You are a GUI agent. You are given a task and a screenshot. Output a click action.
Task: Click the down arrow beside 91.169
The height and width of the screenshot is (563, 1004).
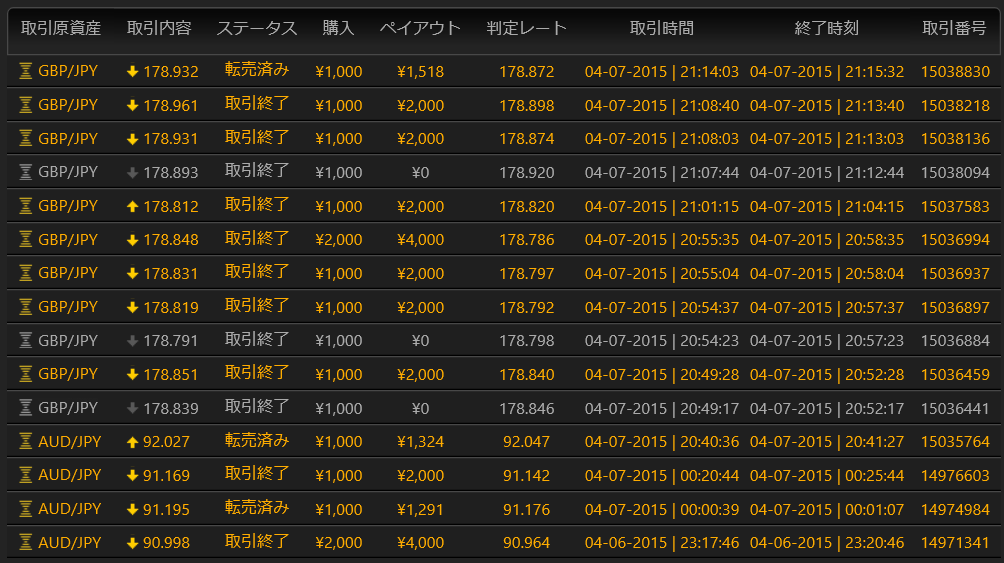coord(132,475)
